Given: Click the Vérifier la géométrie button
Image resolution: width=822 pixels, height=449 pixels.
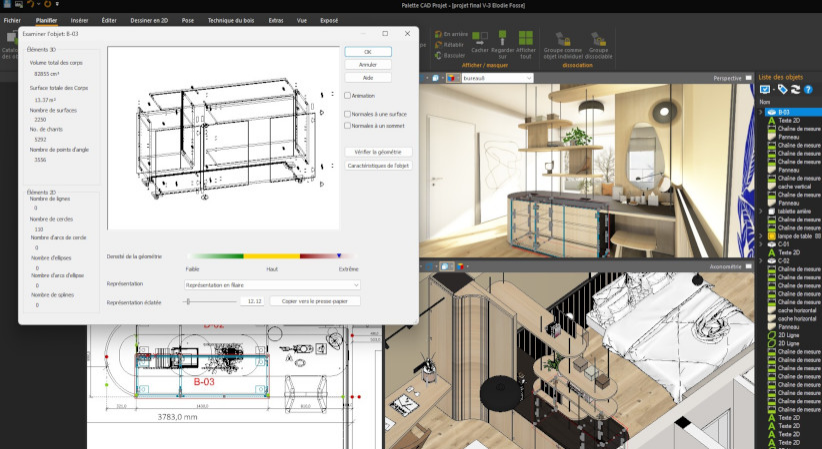Looking at the screenshot, I should coord(378,152).
